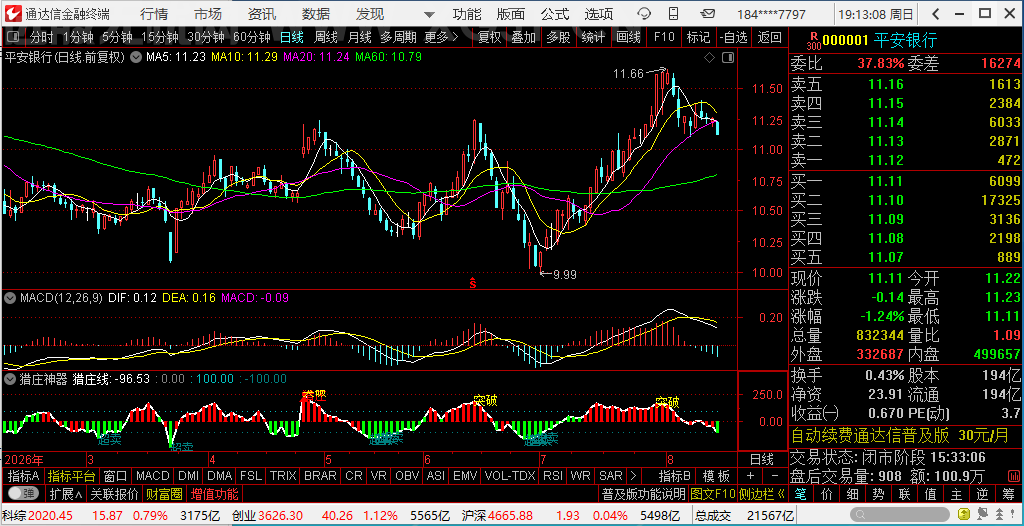Toggle 多股 multi-stock view

coord(558,37)
